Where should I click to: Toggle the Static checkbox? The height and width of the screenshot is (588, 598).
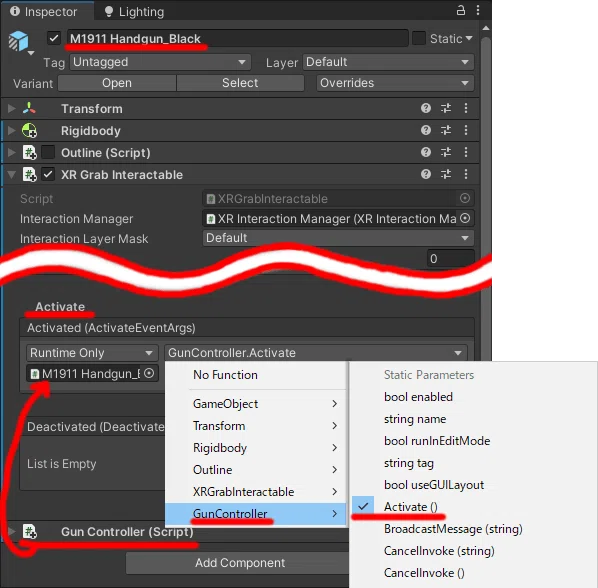coord(419,38)
